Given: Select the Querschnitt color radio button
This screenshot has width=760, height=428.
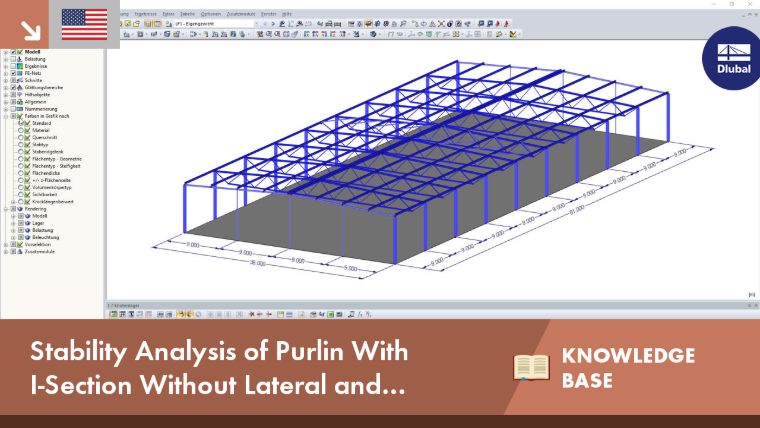Looking at the screenshot, I should pos(21,137).
